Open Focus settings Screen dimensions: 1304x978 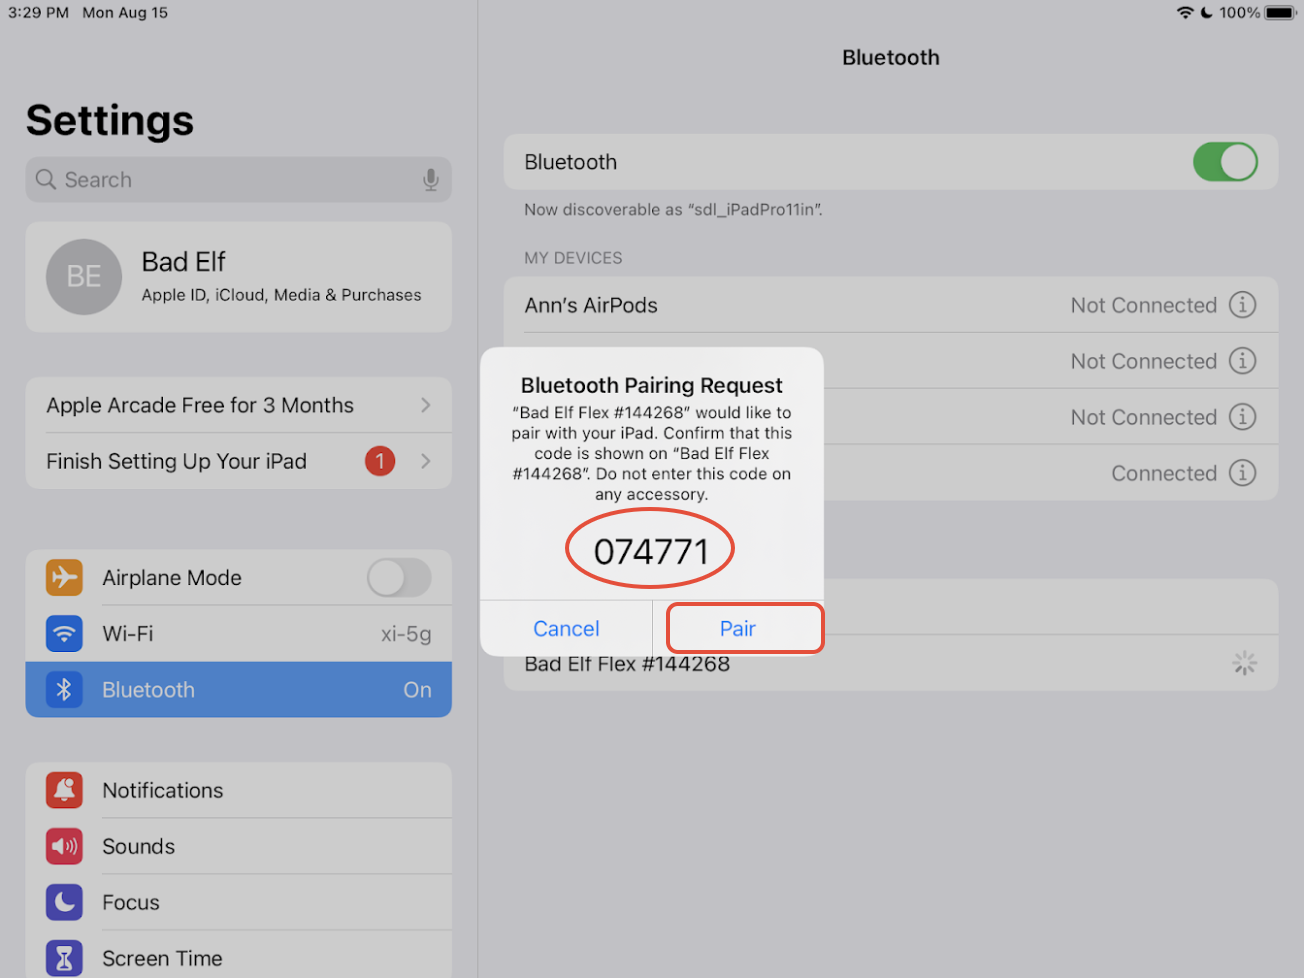[x=238, y=902]
